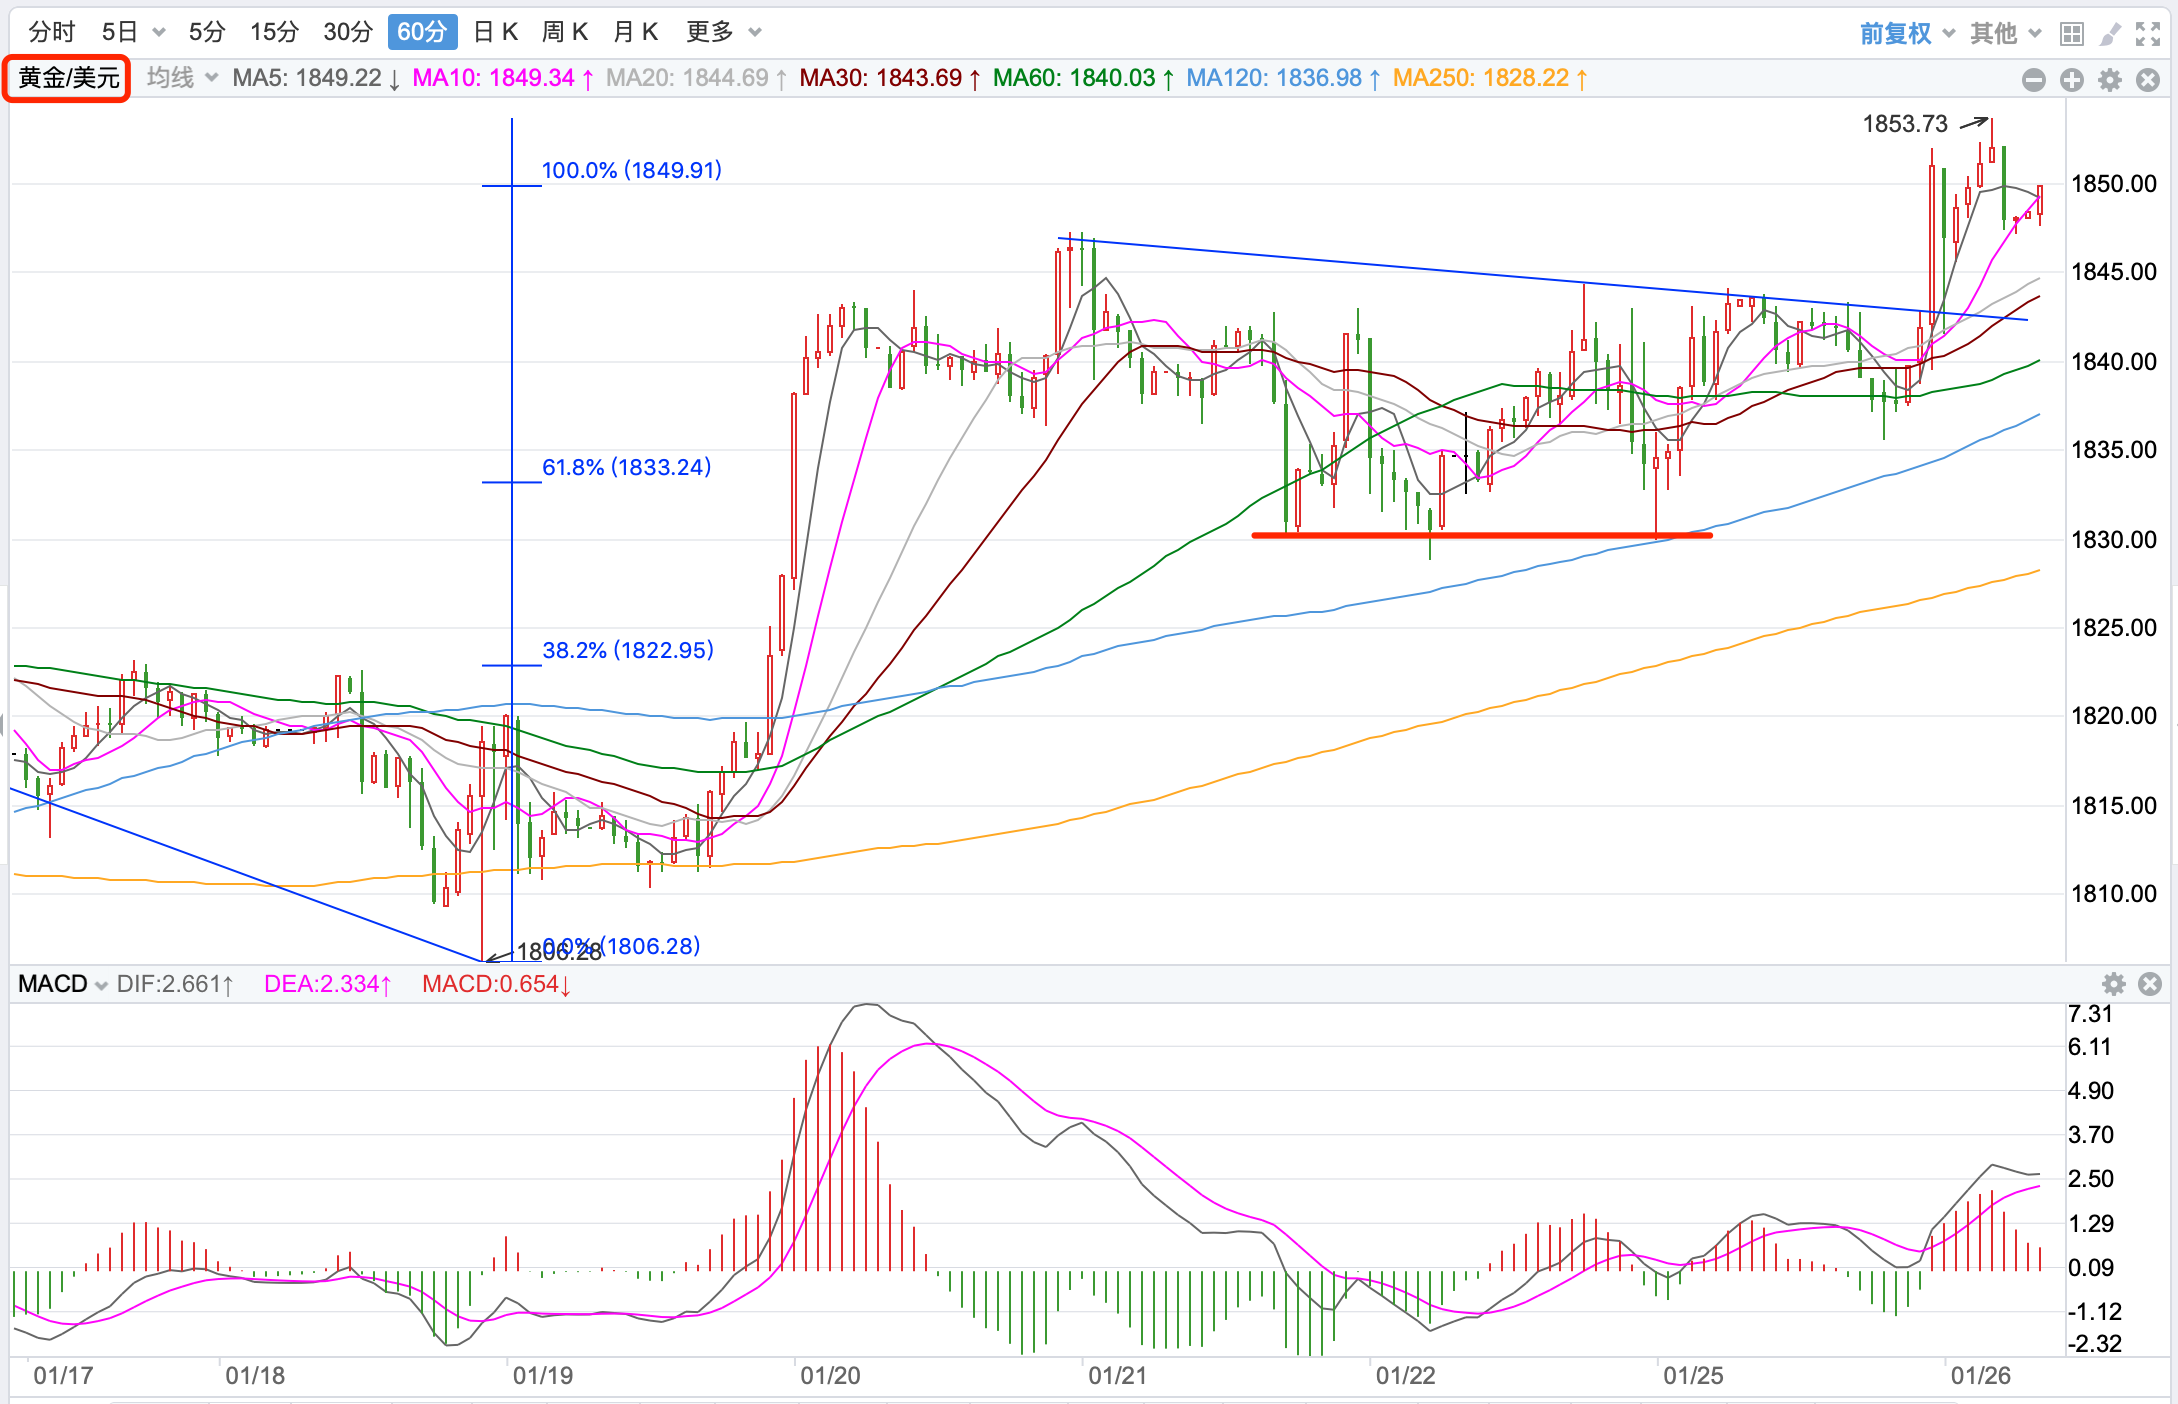
Task: Close the MACD indicator panel
Action: click(x=2150, y=984)
